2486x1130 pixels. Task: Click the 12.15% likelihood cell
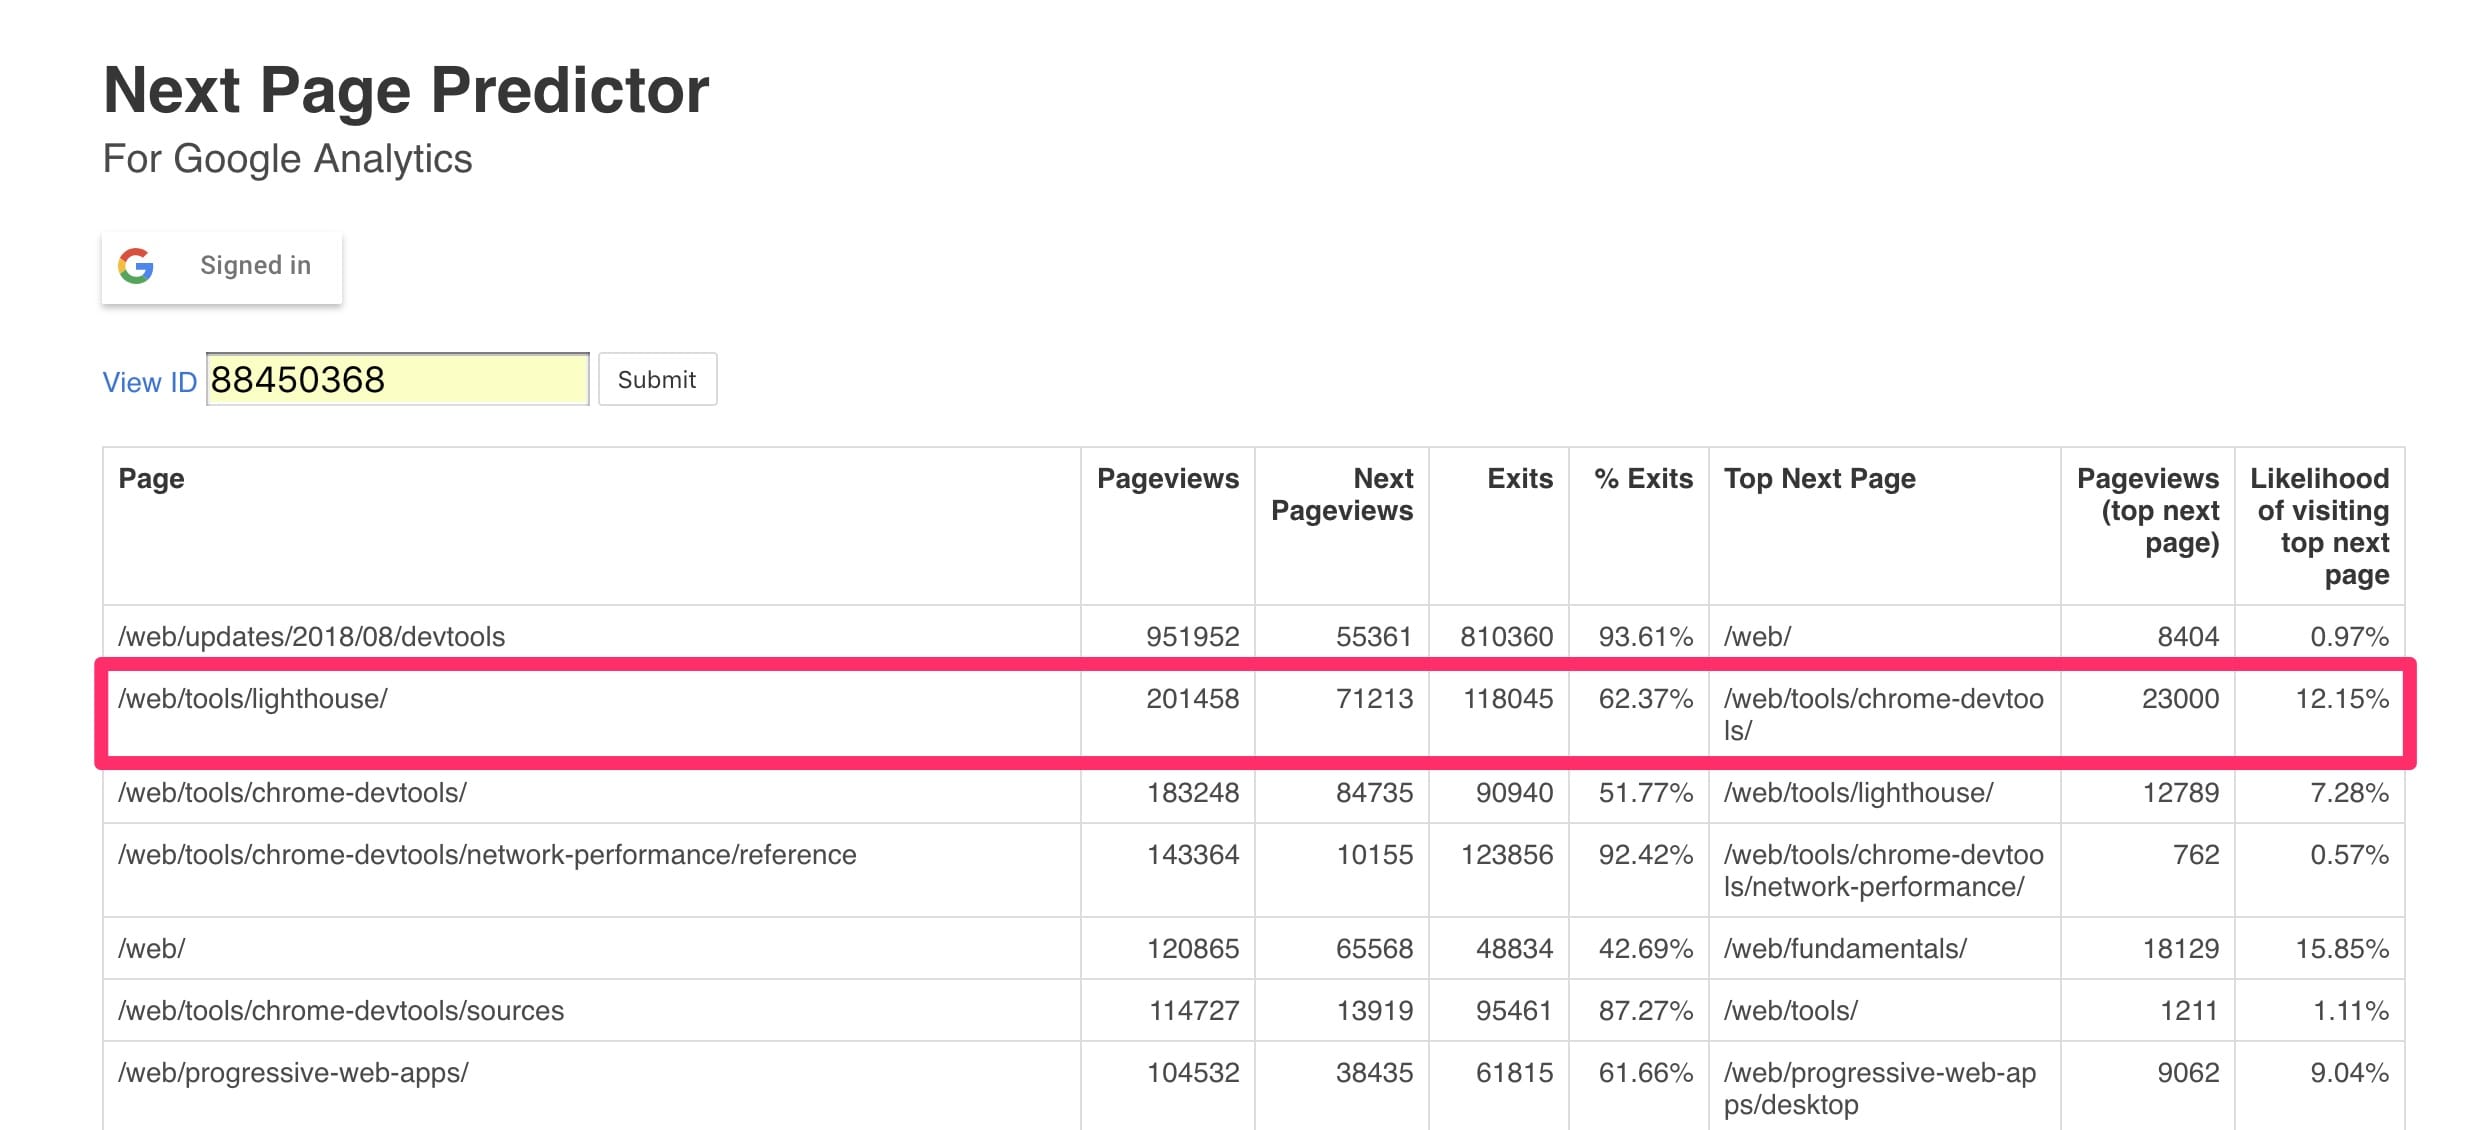tap(2341, 699)
